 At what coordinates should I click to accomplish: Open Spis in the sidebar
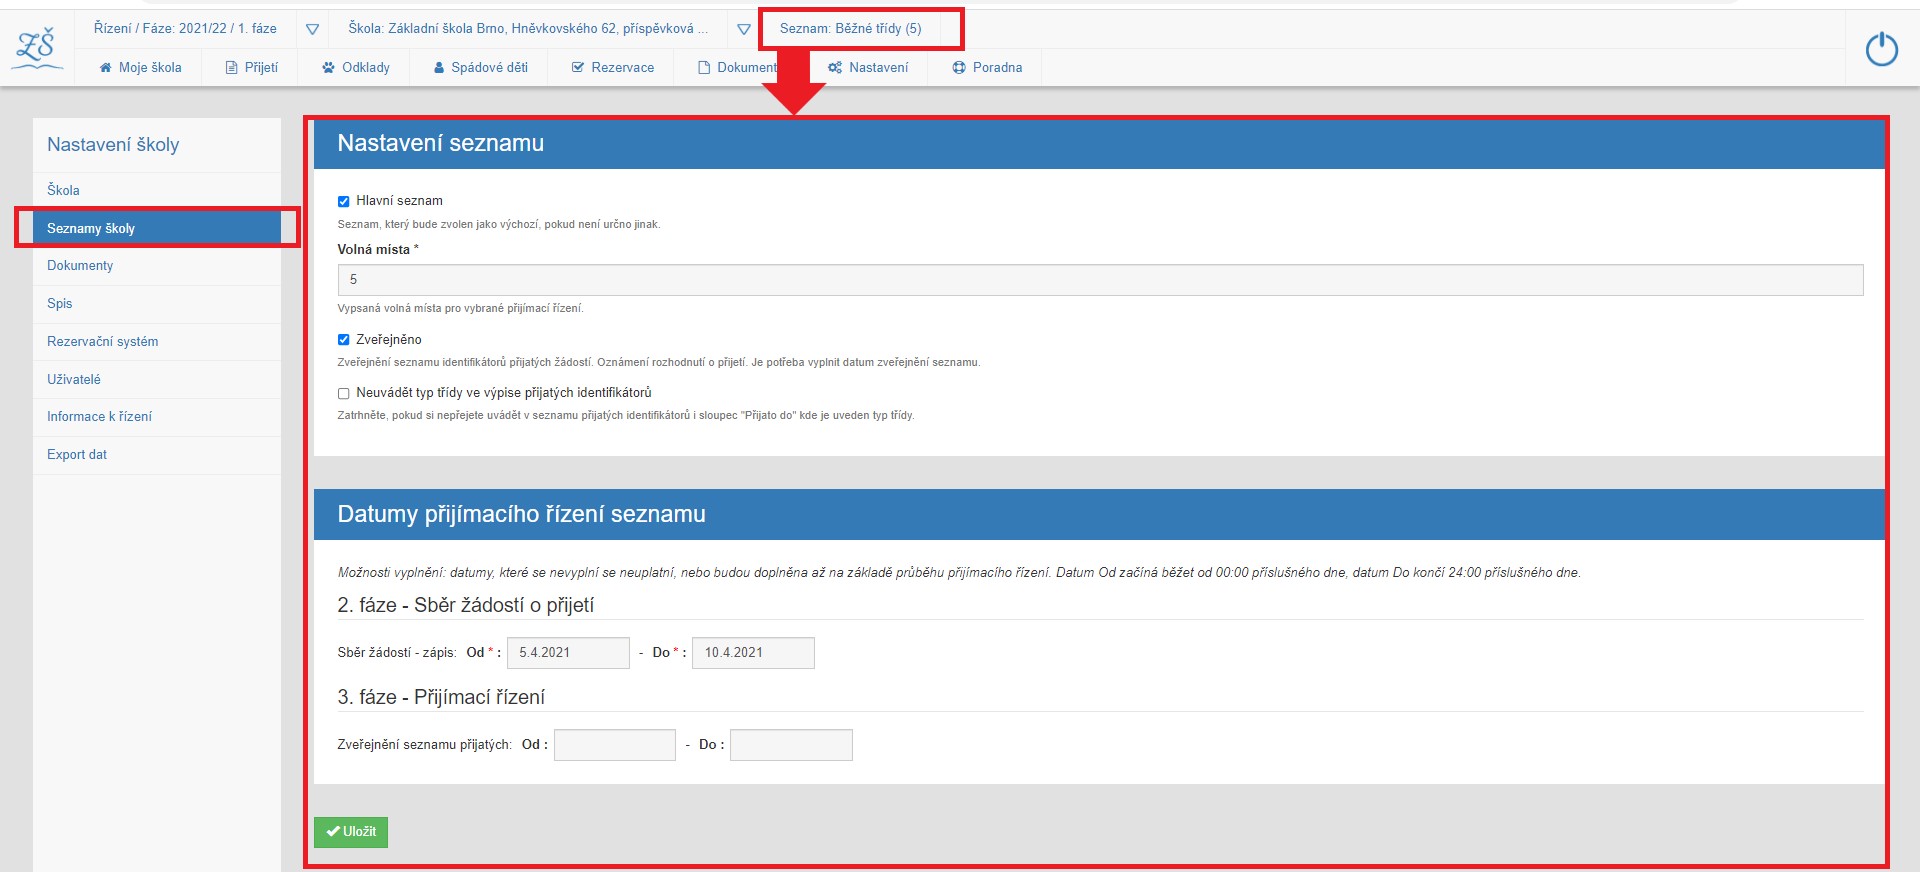coord(157,304)
